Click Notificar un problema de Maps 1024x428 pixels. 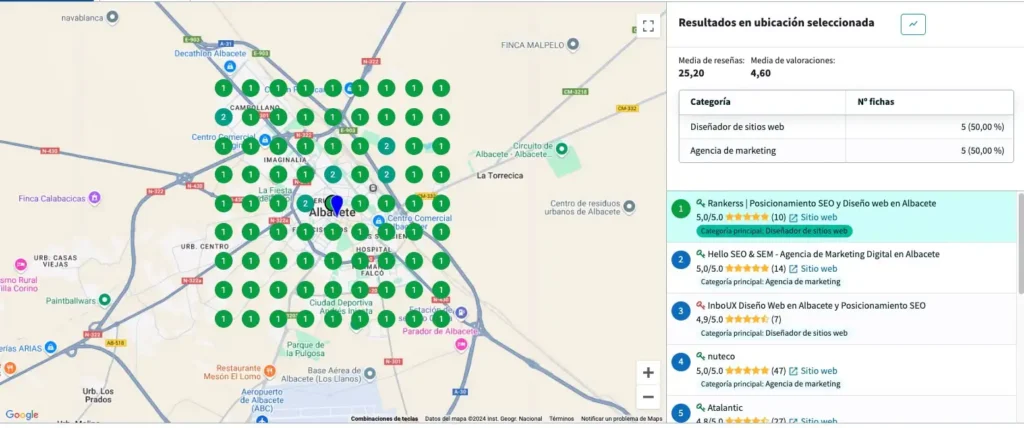tap(621, 419)
